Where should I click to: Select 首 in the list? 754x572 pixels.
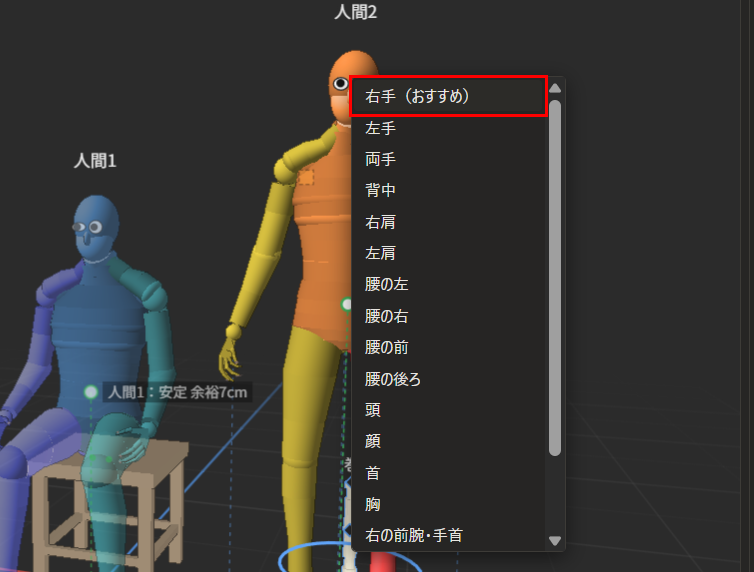point(448,473)
